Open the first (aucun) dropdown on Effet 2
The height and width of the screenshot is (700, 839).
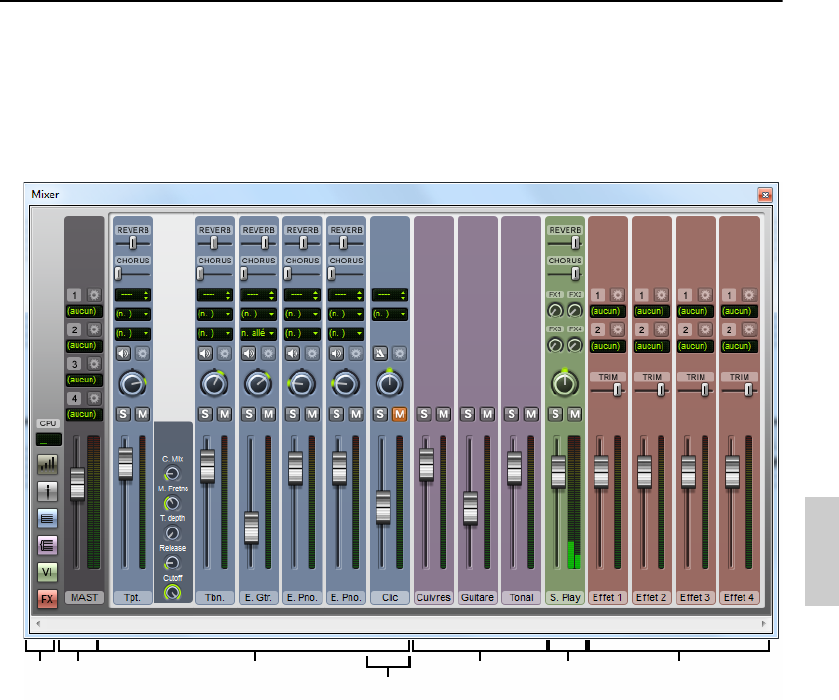click(x=652, y=311)
